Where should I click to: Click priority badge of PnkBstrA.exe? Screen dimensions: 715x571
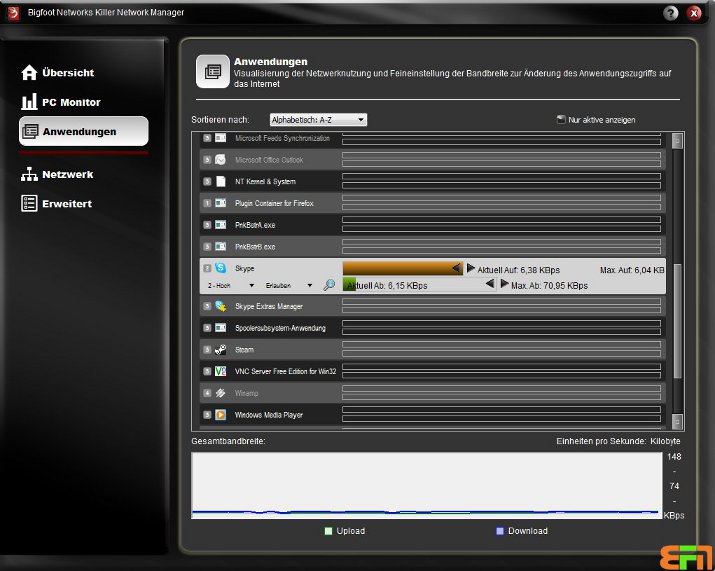(x=207, y=225)
